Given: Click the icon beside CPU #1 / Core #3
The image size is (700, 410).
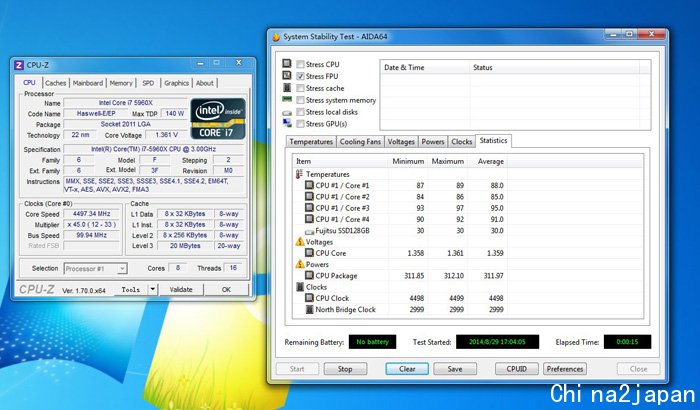Looking at the screenshot, I should [x=309, y=208].
